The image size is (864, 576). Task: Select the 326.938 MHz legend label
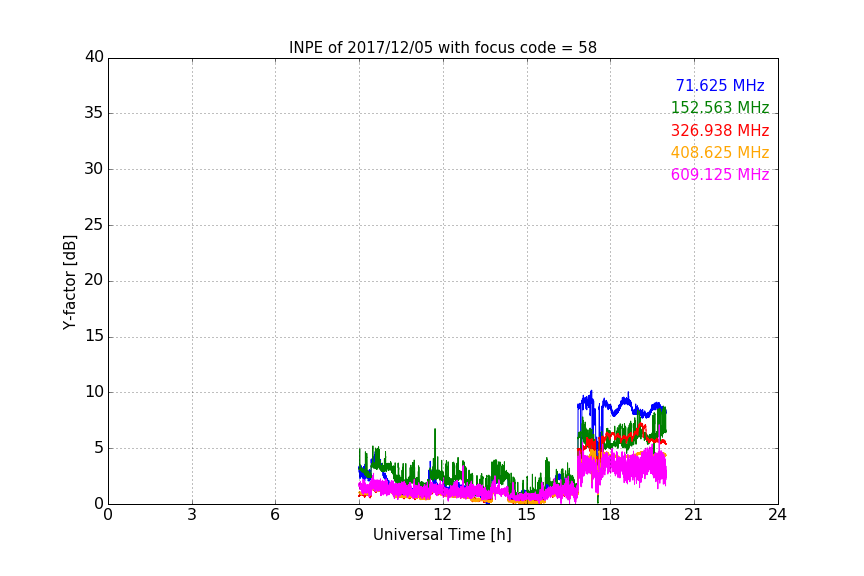click(720, 131)
